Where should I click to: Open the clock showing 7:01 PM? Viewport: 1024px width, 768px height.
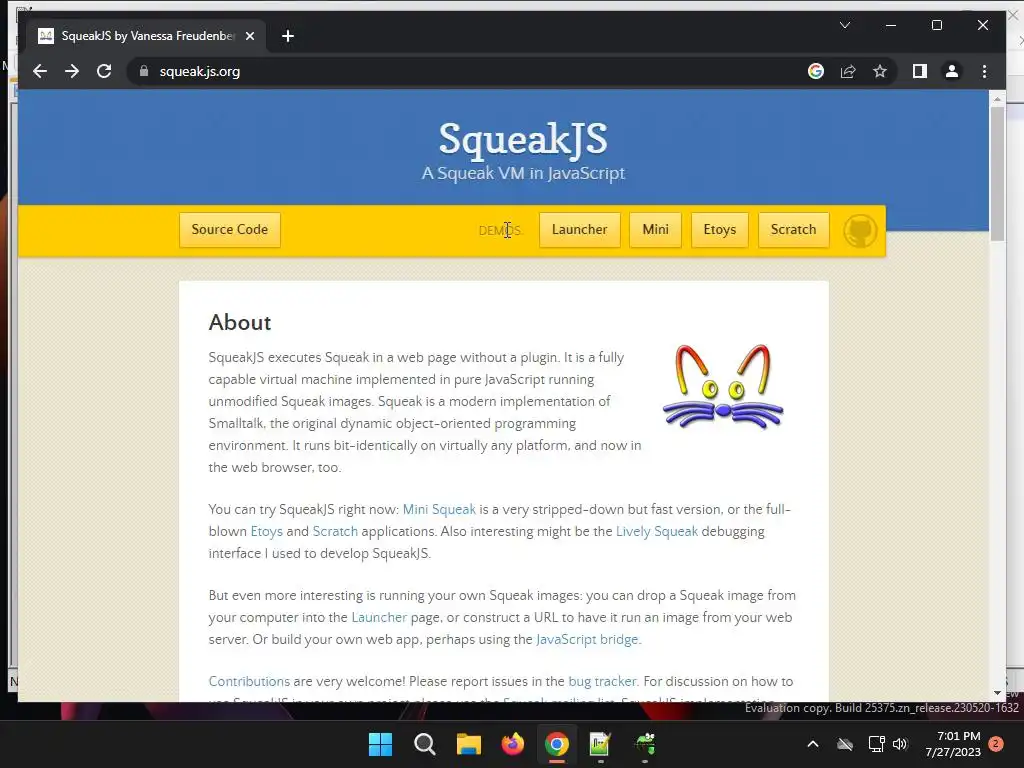[x=953, y=744]
